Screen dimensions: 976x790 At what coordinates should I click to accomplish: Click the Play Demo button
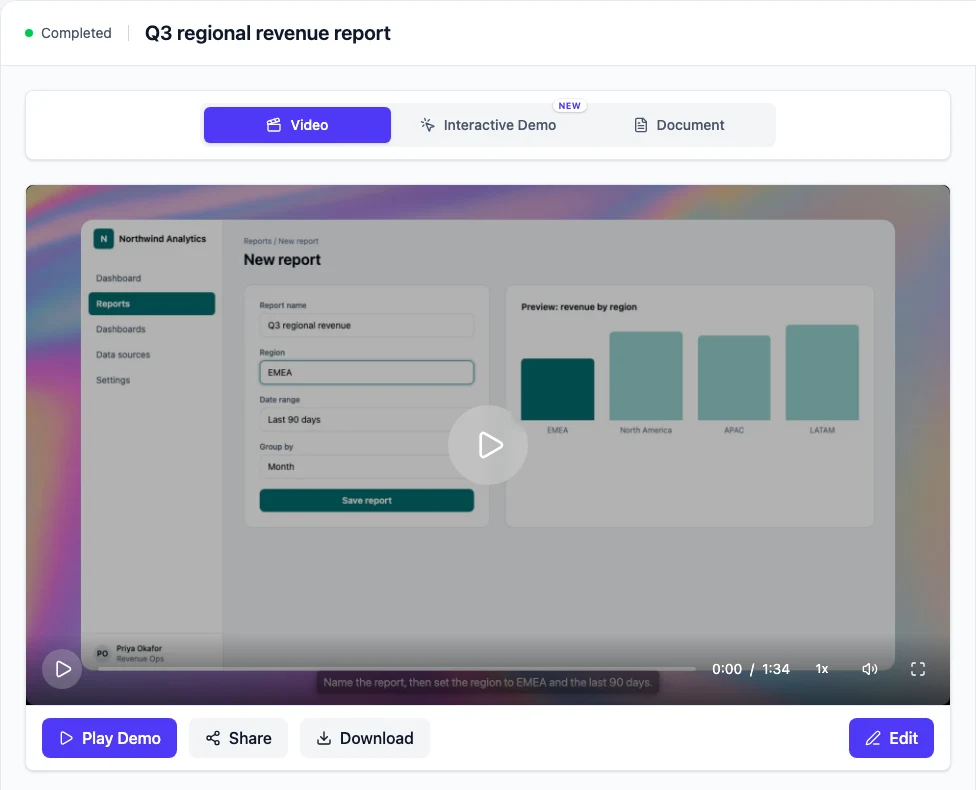[110, 738]
